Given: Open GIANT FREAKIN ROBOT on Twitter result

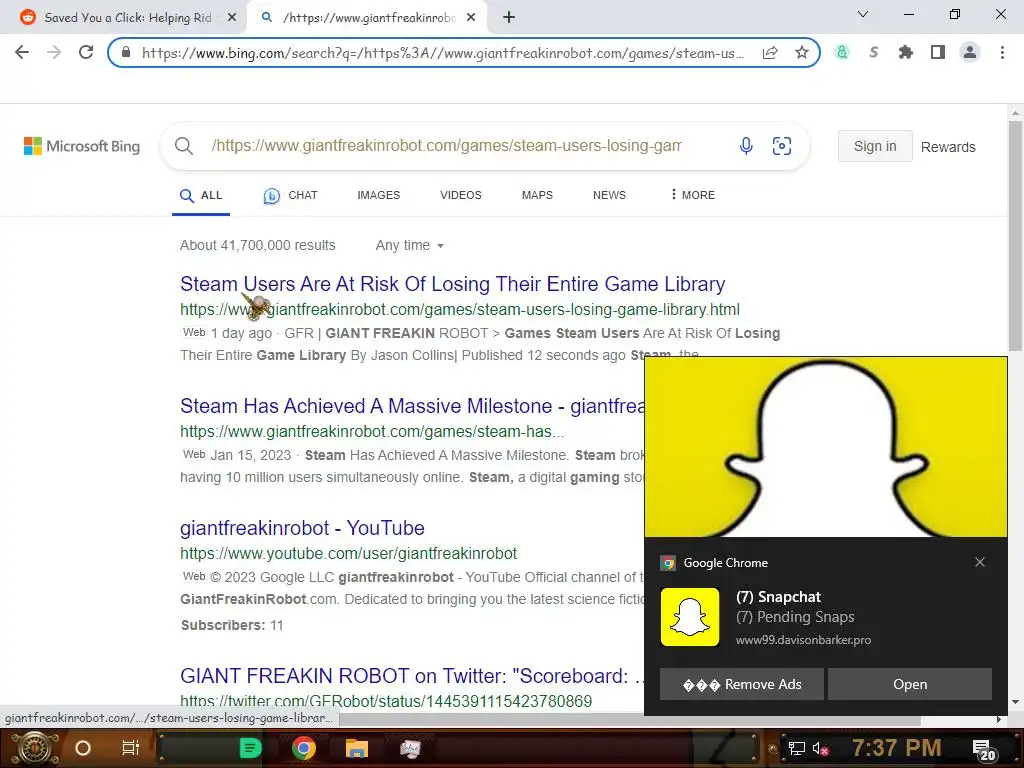Looking at the screenshot, I should pos(412,676).
